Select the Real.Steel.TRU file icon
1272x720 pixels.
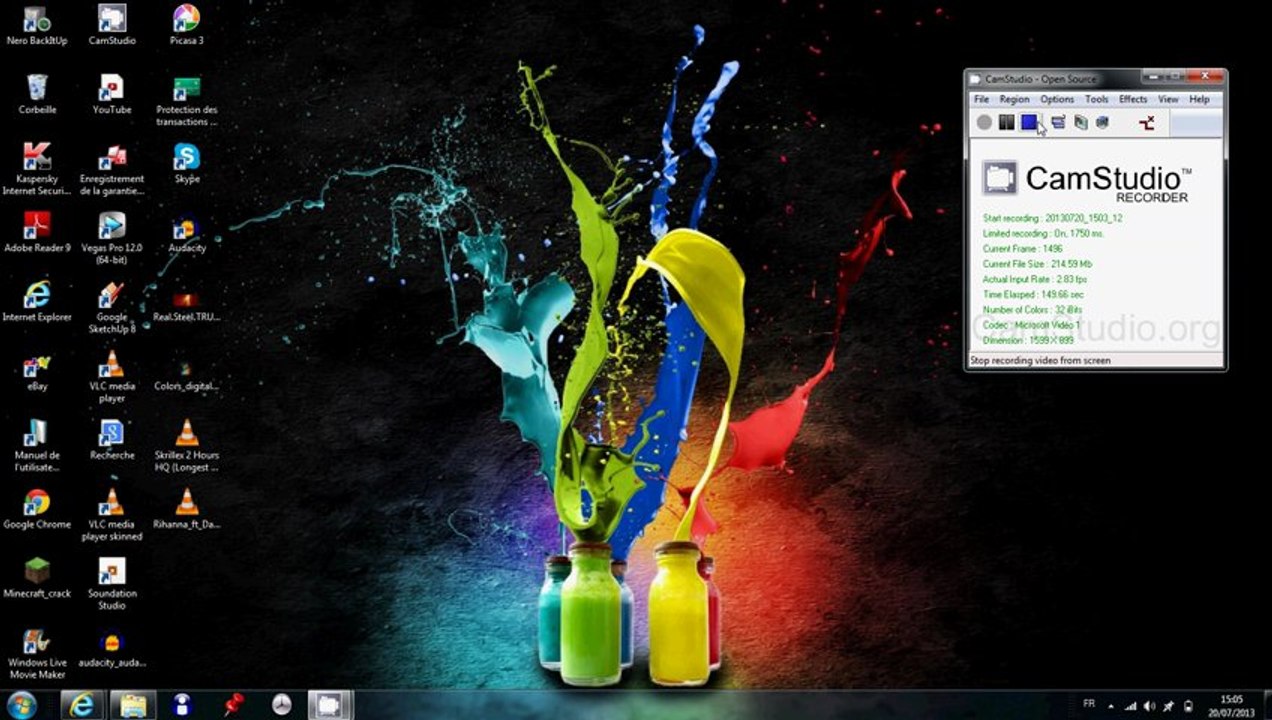(x=187, y=306)
